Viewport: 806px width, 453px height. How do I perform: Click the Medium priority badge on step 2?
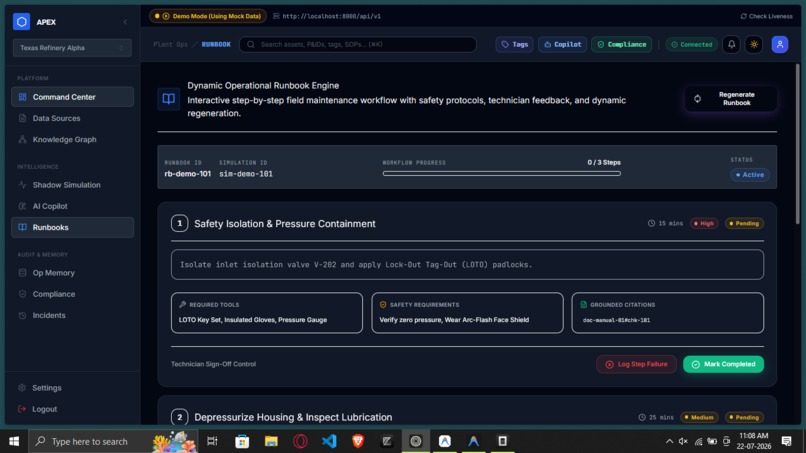[x=700, y=417]
